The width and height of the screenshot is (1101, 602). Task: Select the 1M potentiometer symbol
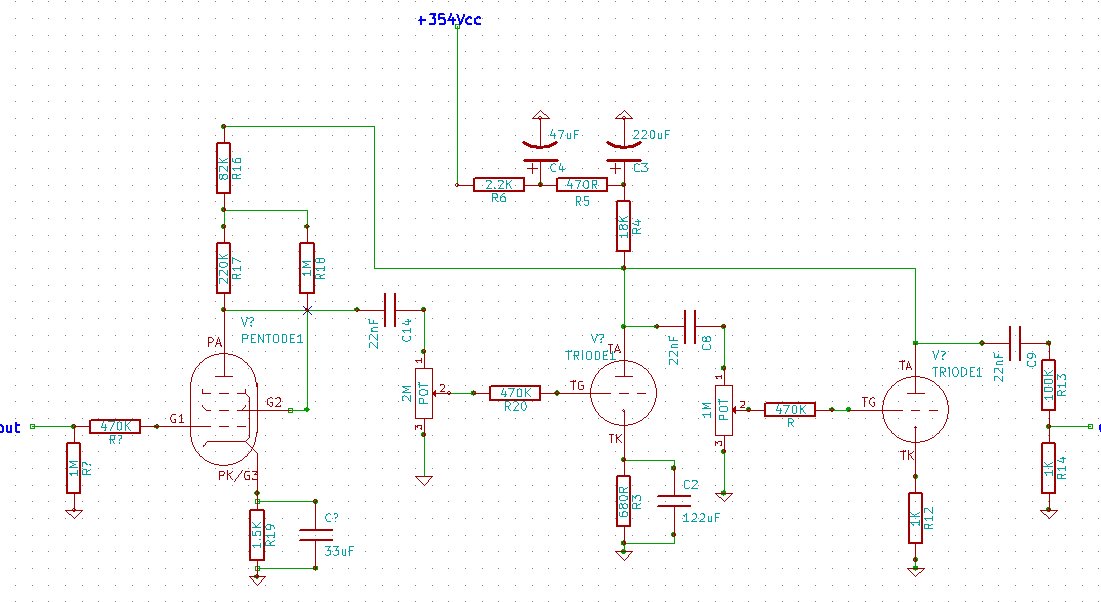click(x=724, y=410)
